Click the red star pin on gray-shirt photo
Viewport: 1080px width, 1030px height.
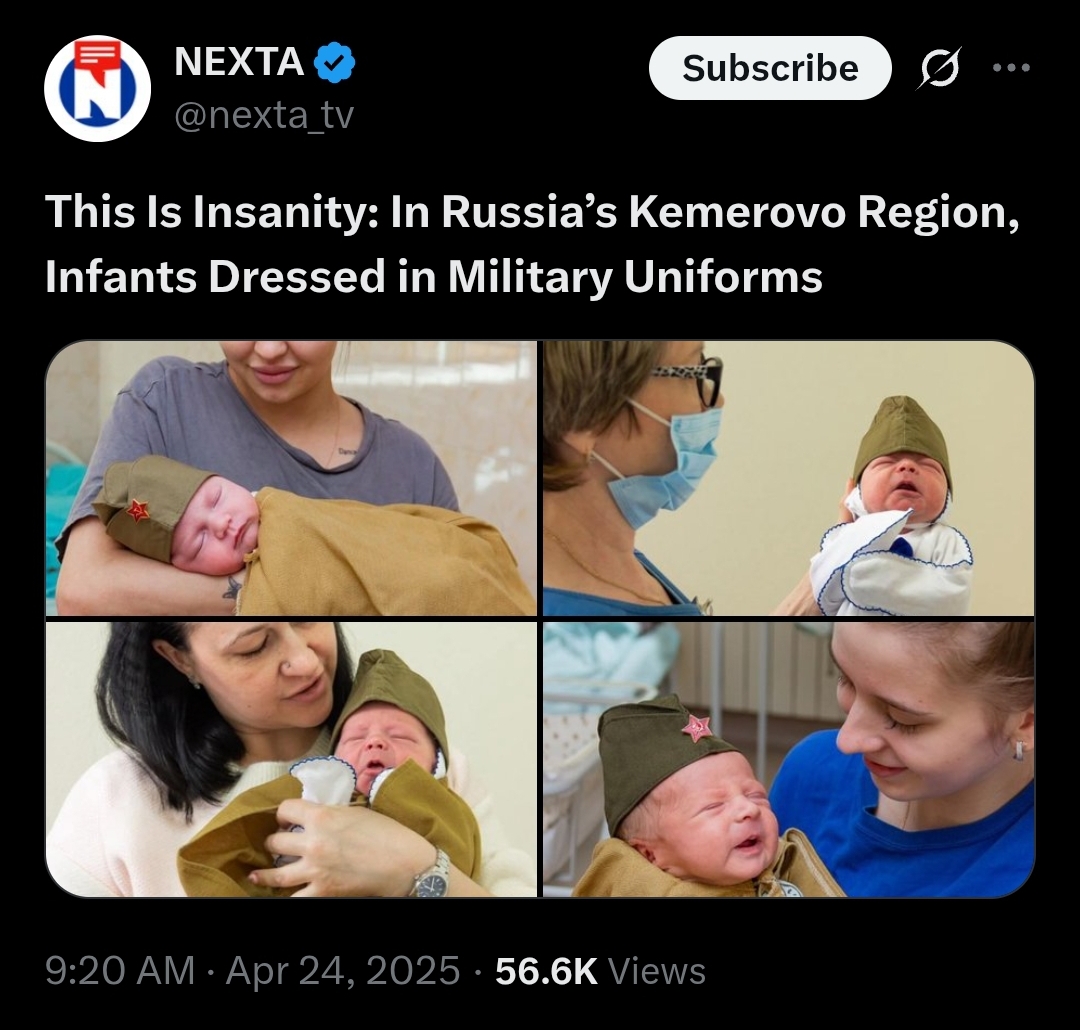(x=138, y=511)
